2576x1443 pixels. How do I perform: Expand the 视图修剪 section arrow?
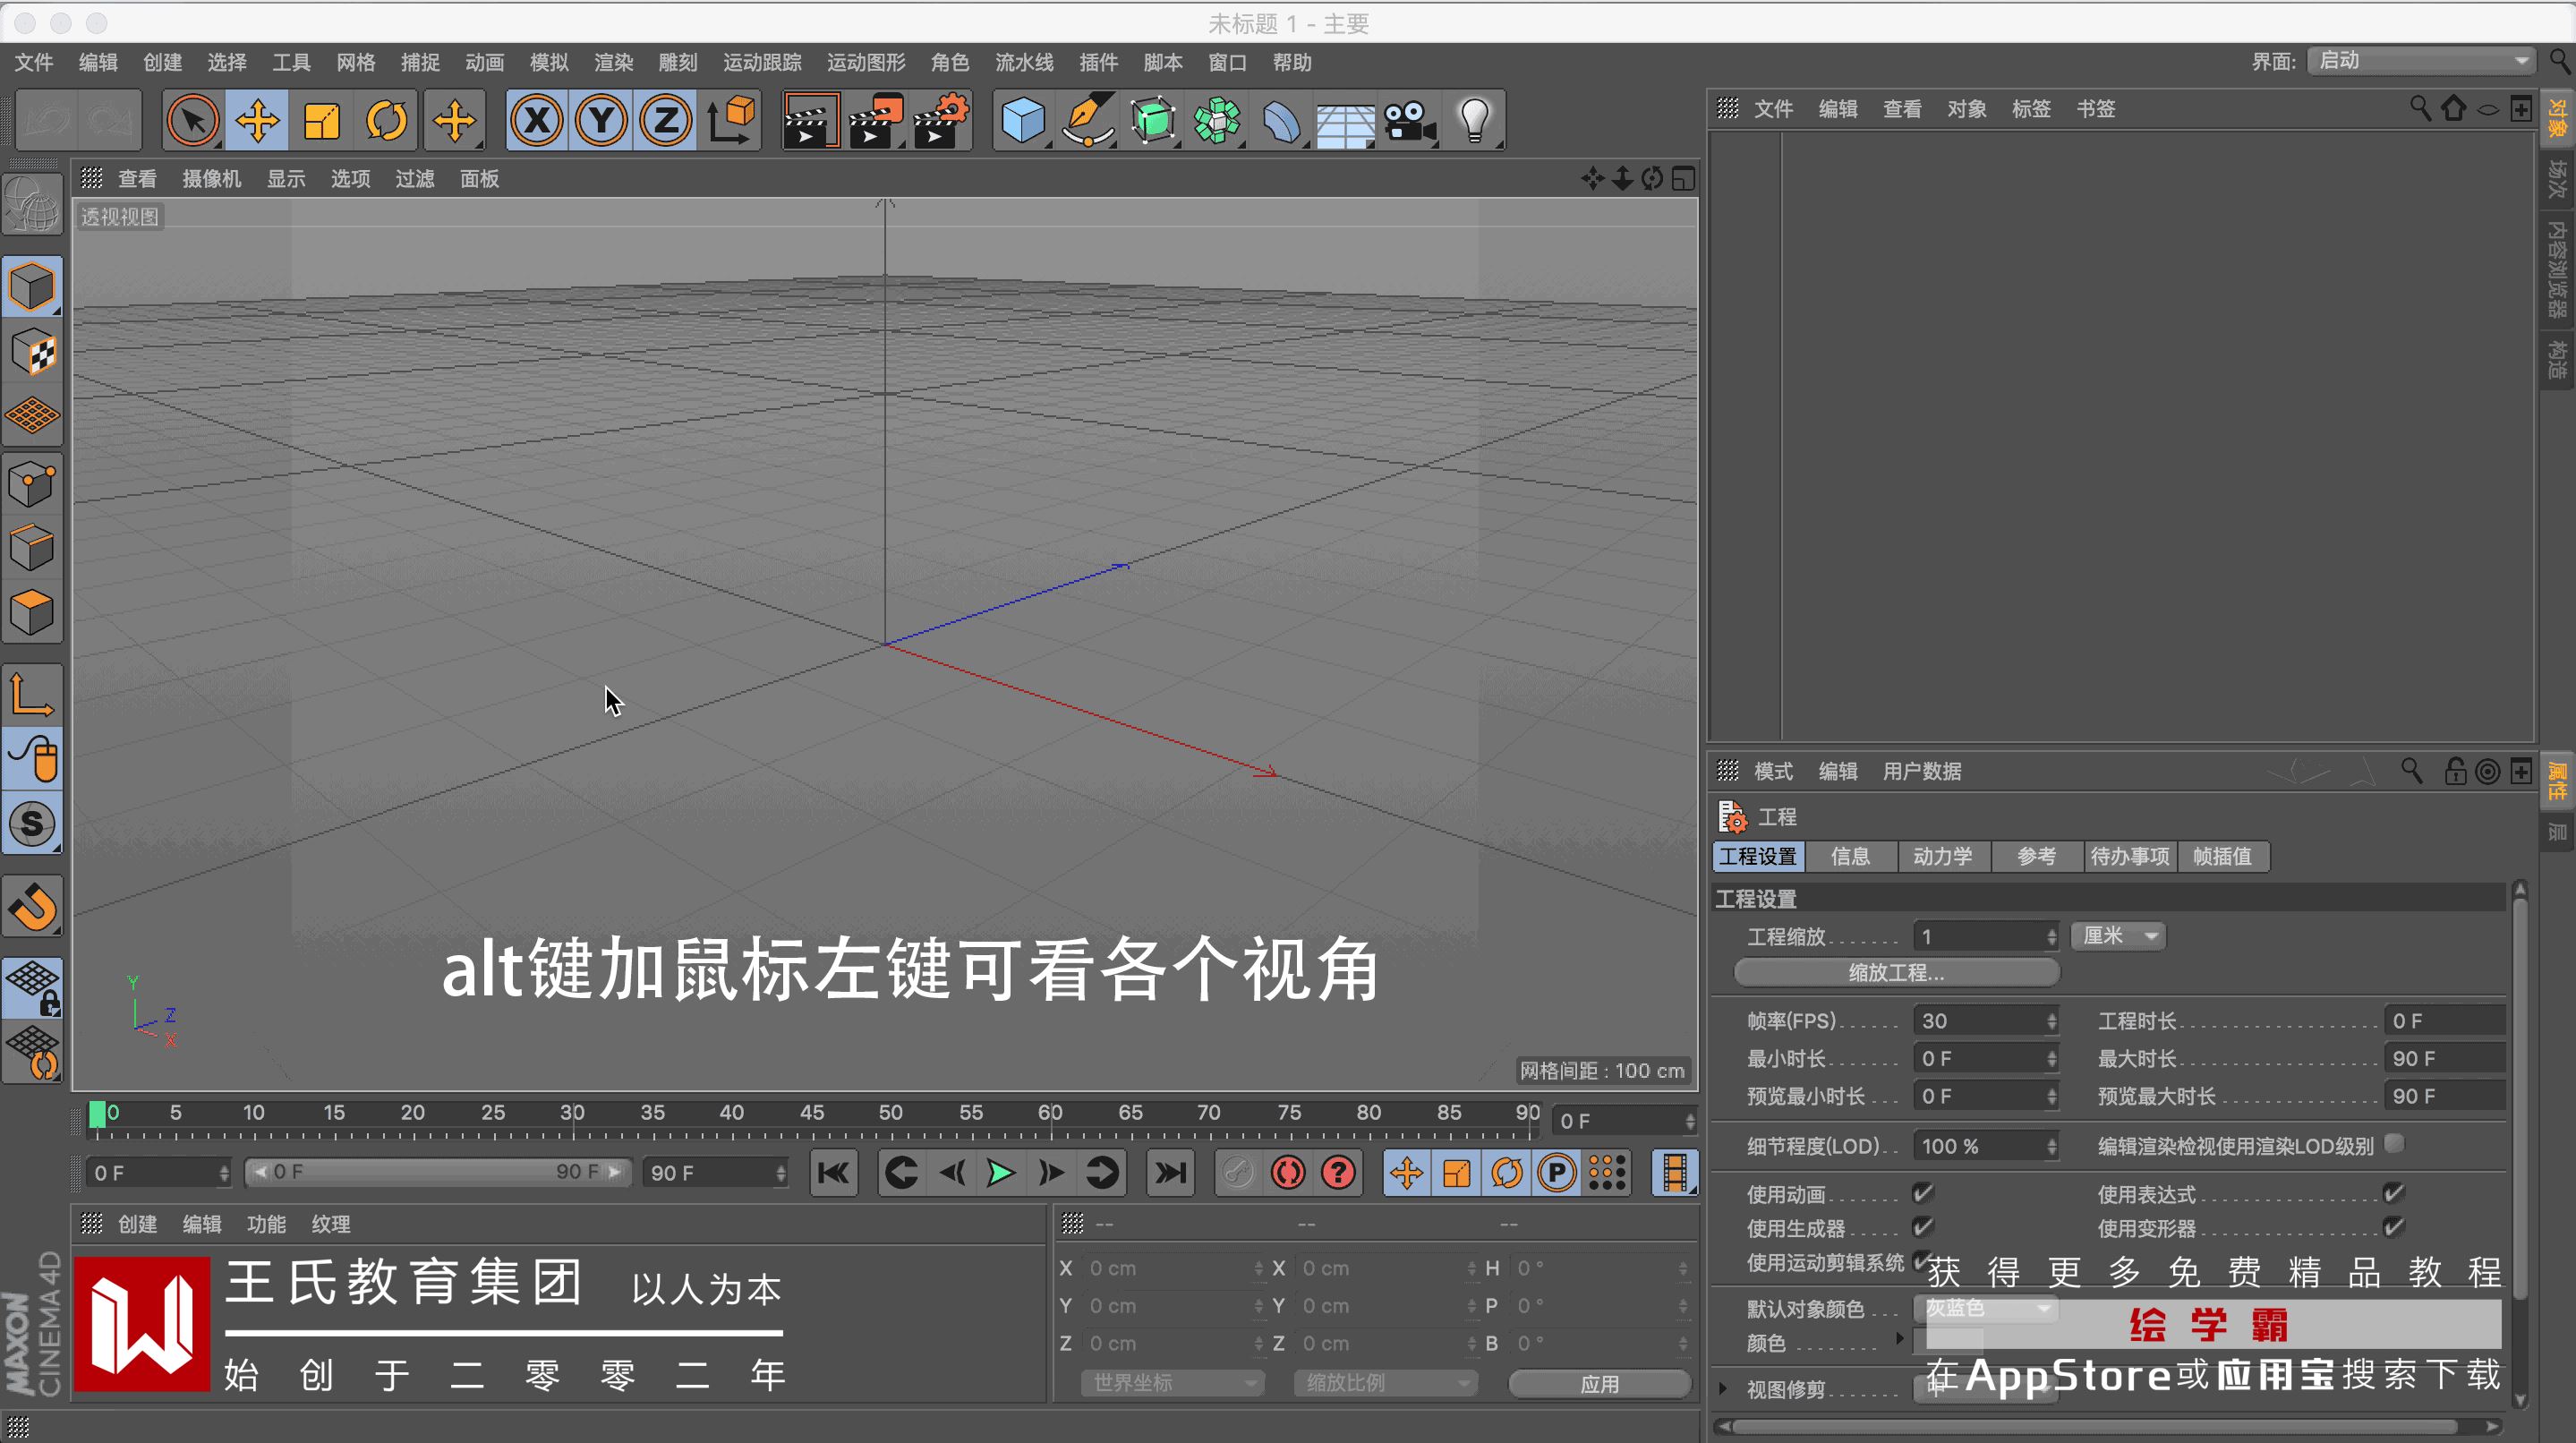[x=1722, y=1388]
